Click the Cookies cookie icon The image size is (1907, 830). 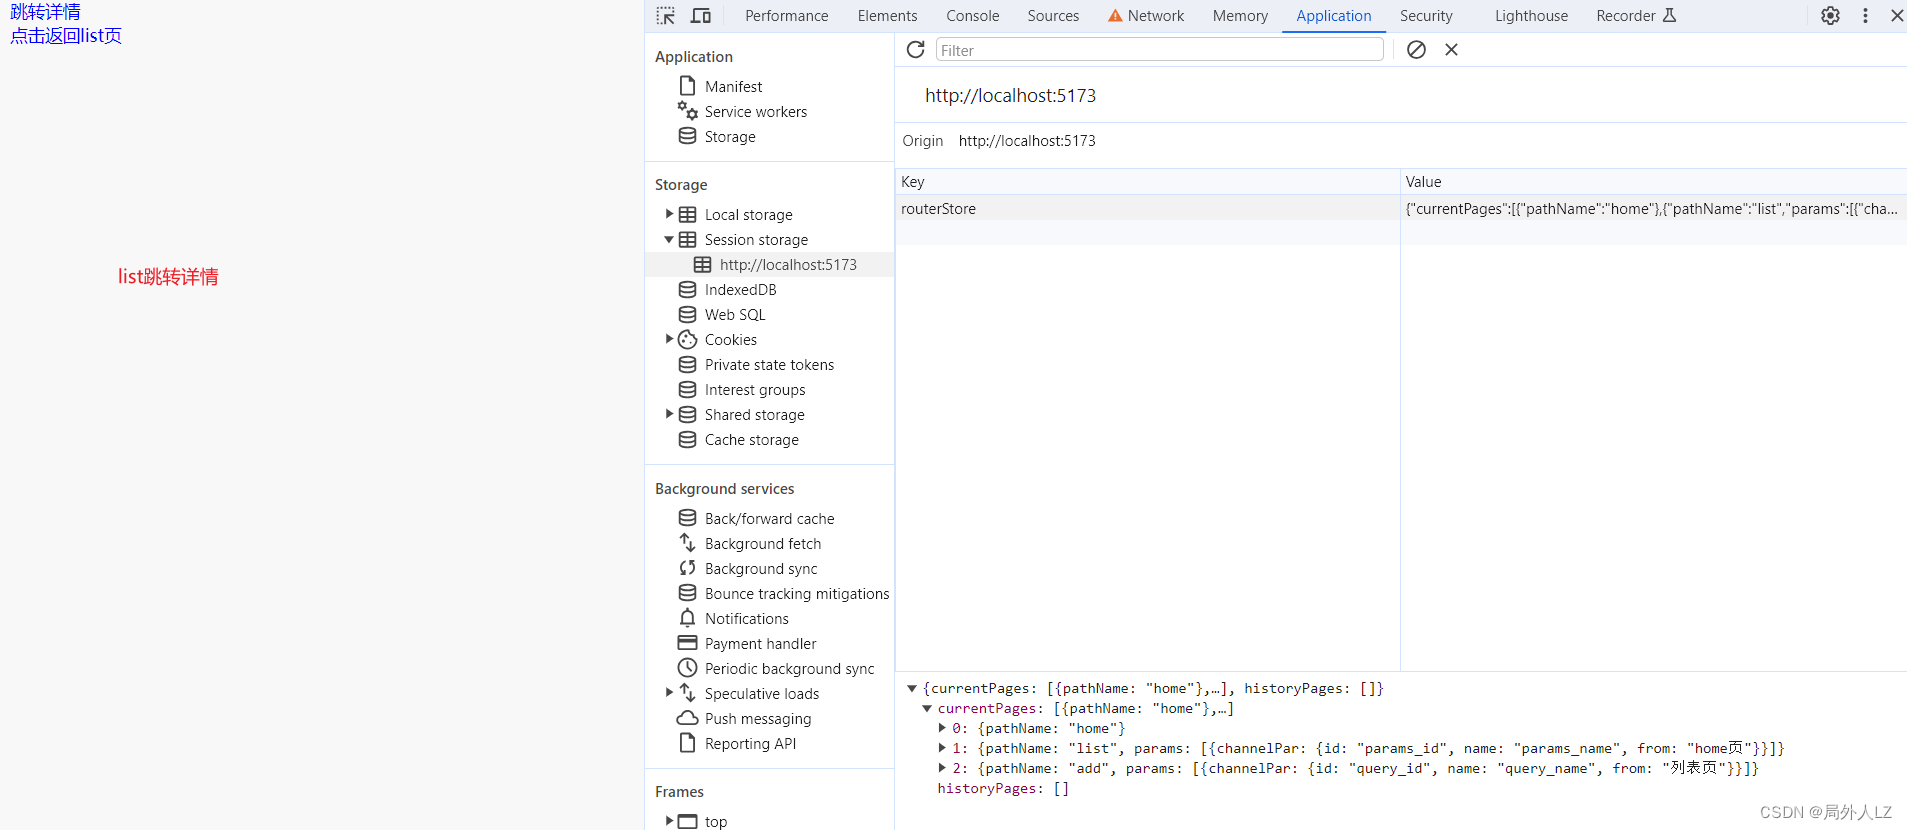click(x=687, y=340)
